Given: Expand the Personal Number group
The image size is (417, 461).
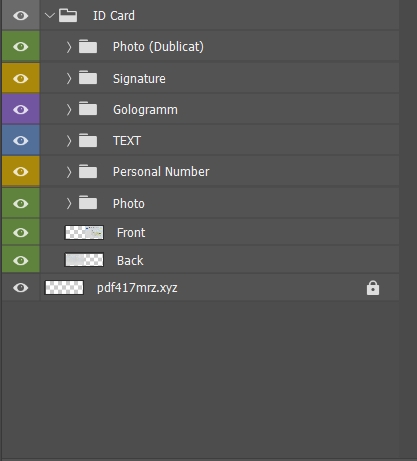Looking at the screenshot, I should point(69,172).
